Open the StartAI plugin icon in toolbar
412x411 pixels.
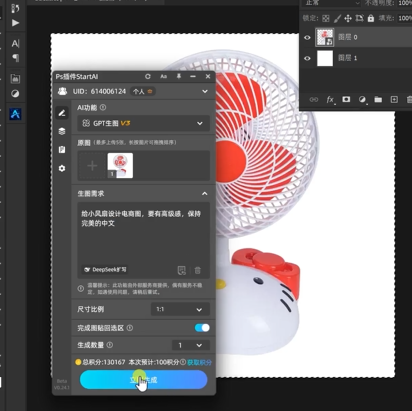pyautogui.click(x=15, y=114)
